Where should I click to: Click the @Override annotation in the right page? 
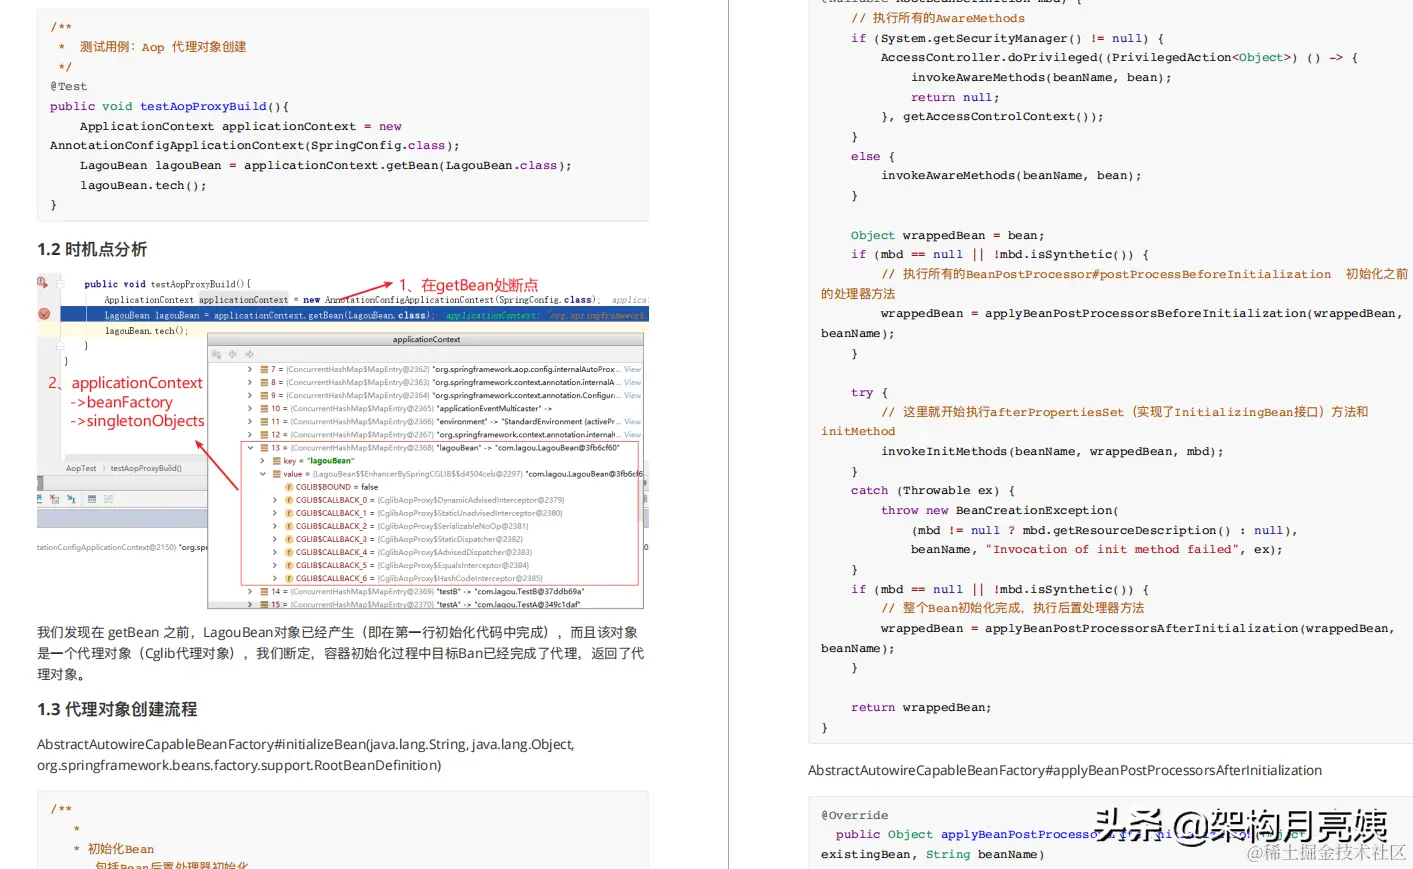854,815
